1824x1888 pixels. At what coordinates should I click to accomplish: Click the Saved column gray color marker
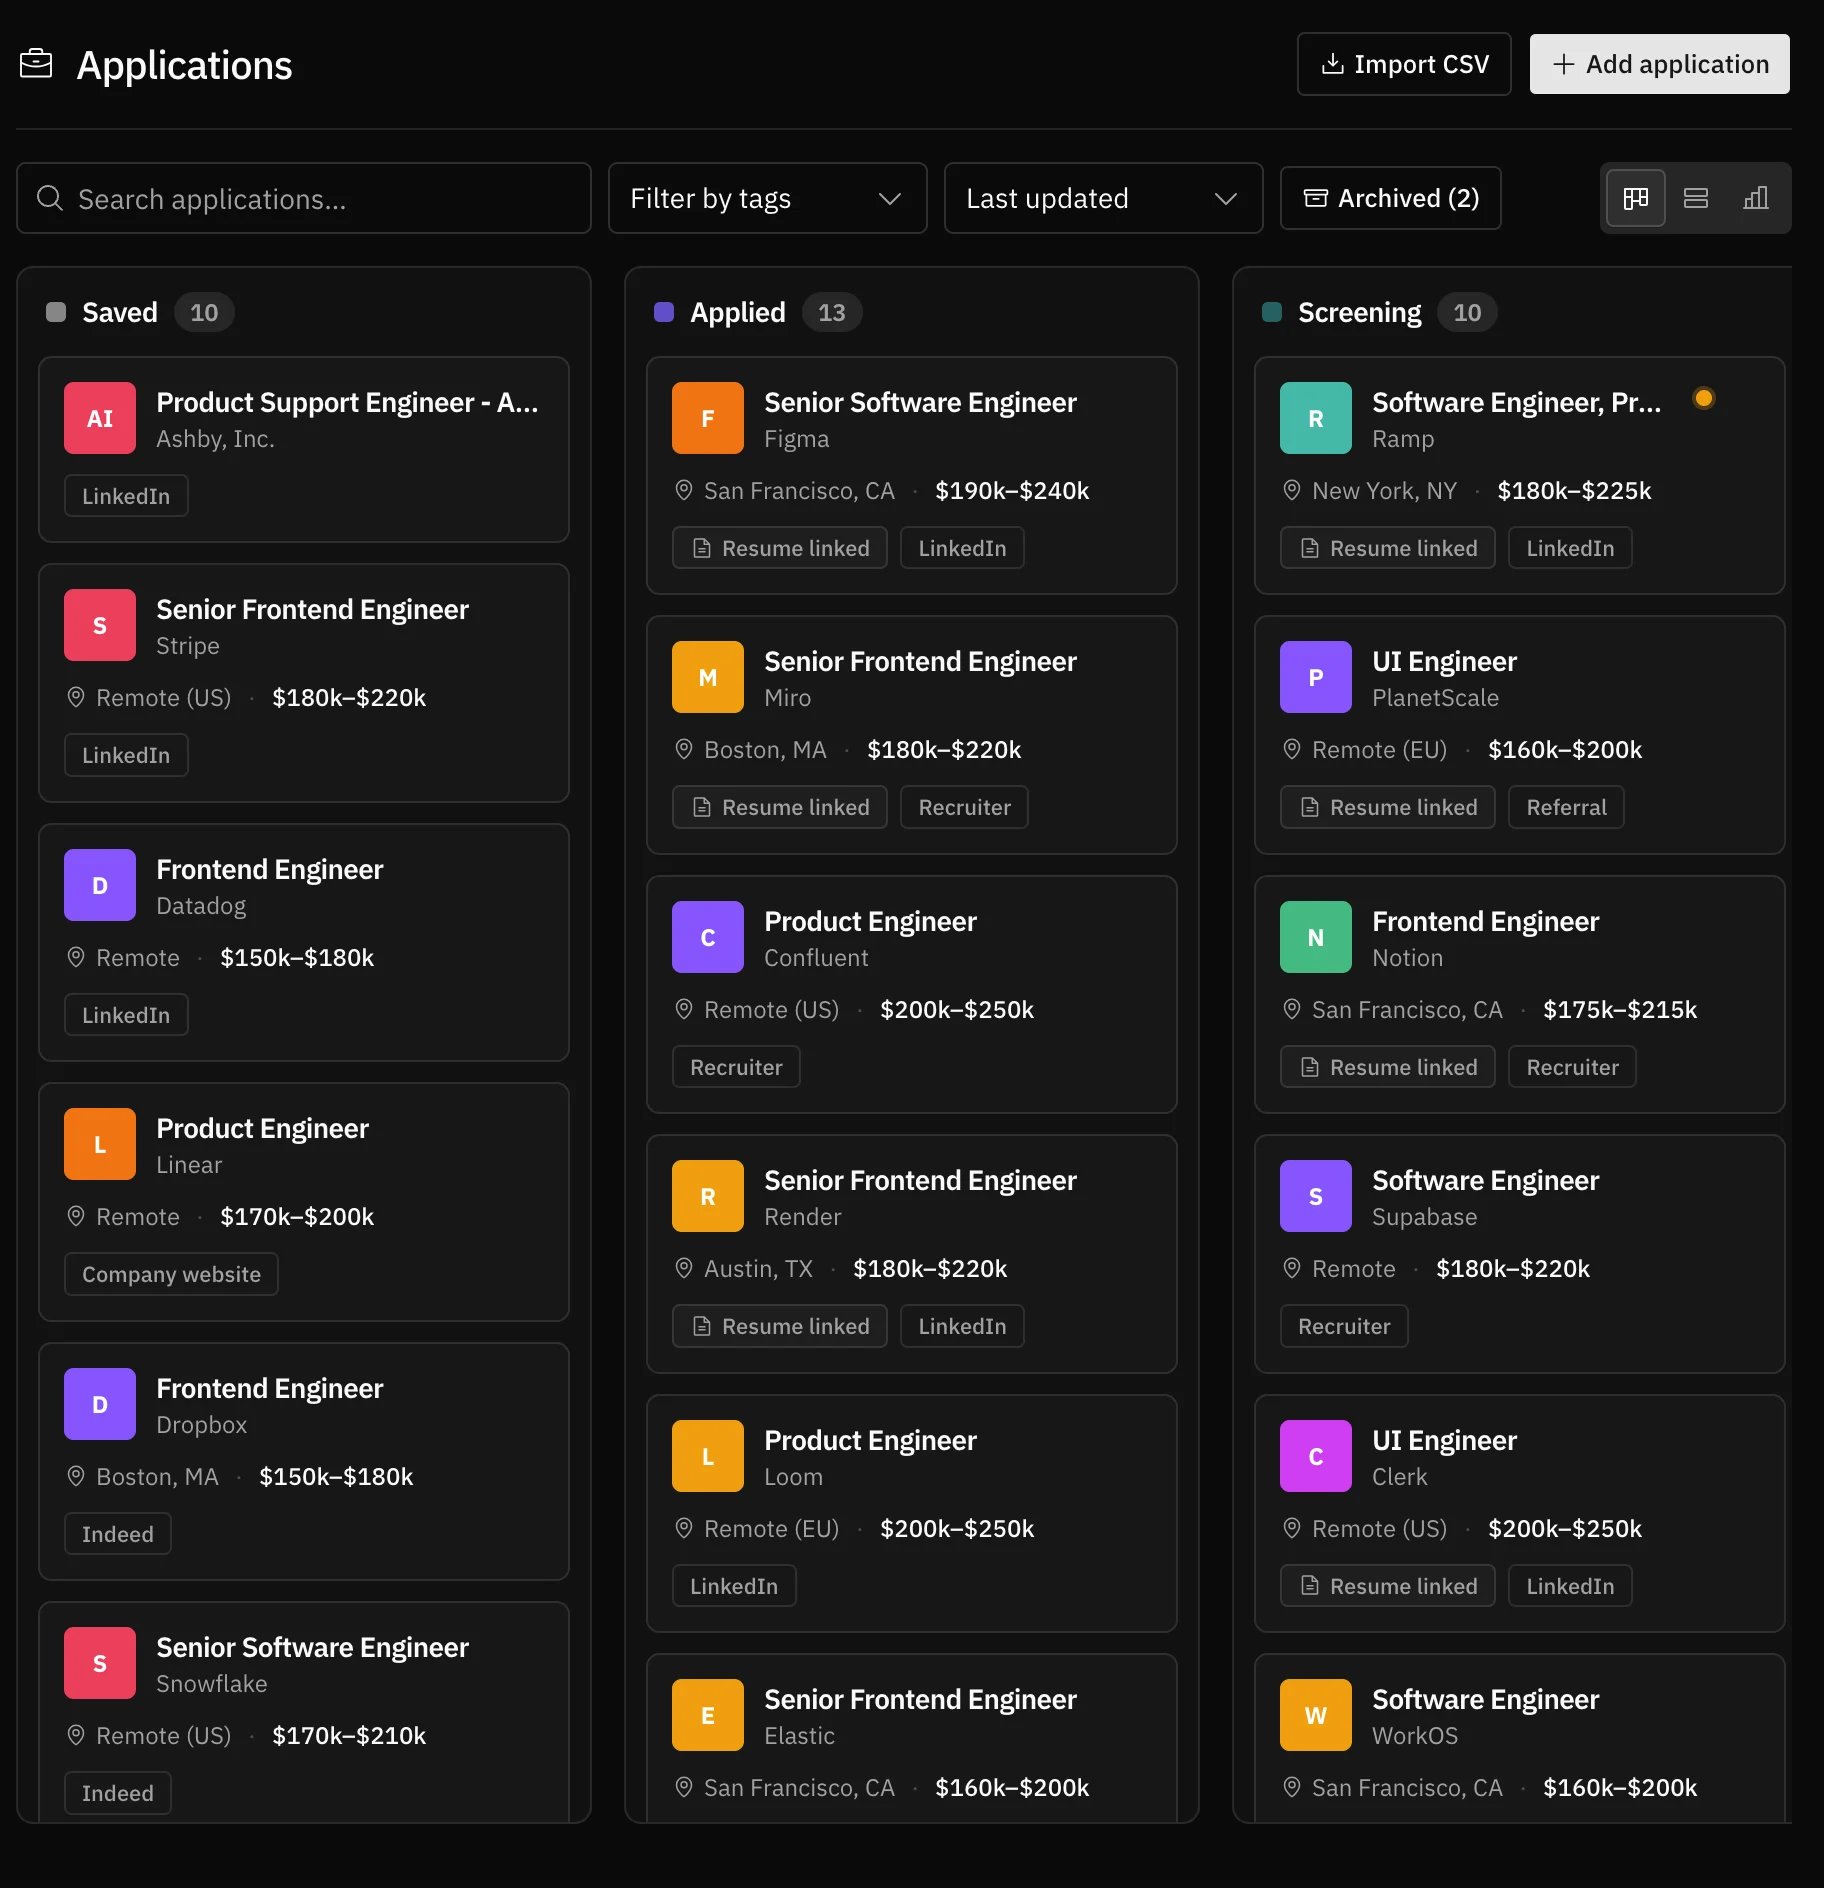[56, 312]
